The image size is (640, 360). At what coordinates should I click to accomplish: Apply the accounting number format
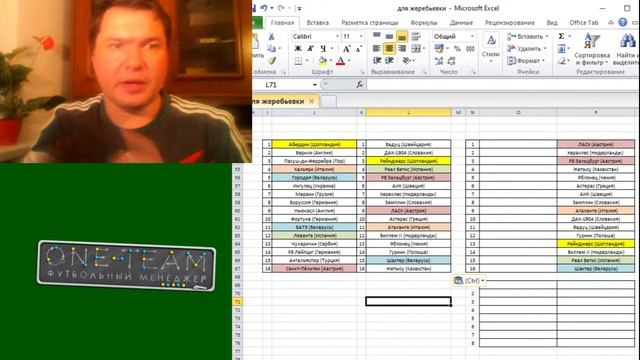tap(439, 49)
